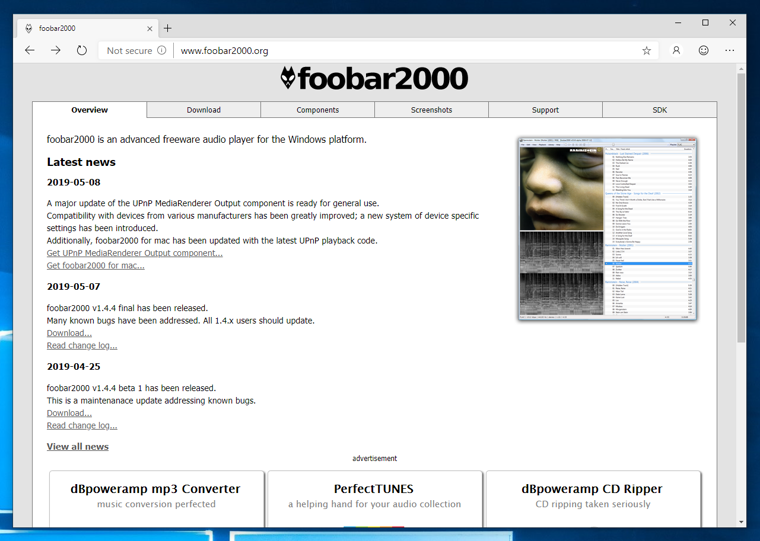Image resolution: width=760 pixels, height=541 pixels.
Task: Minimize the browser window
Action: [x=678, y=22]
